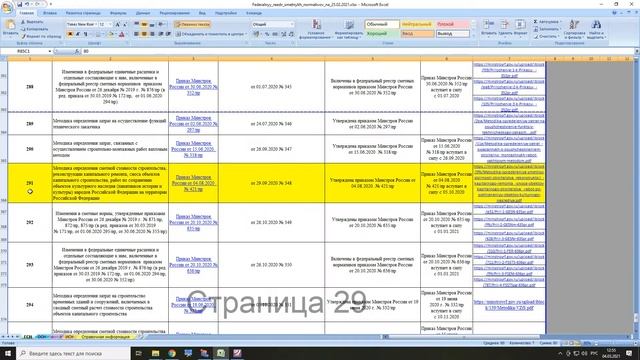Screen dimensions: 640x360
Task: Align text to the left
Action: [x=136, y=34]
